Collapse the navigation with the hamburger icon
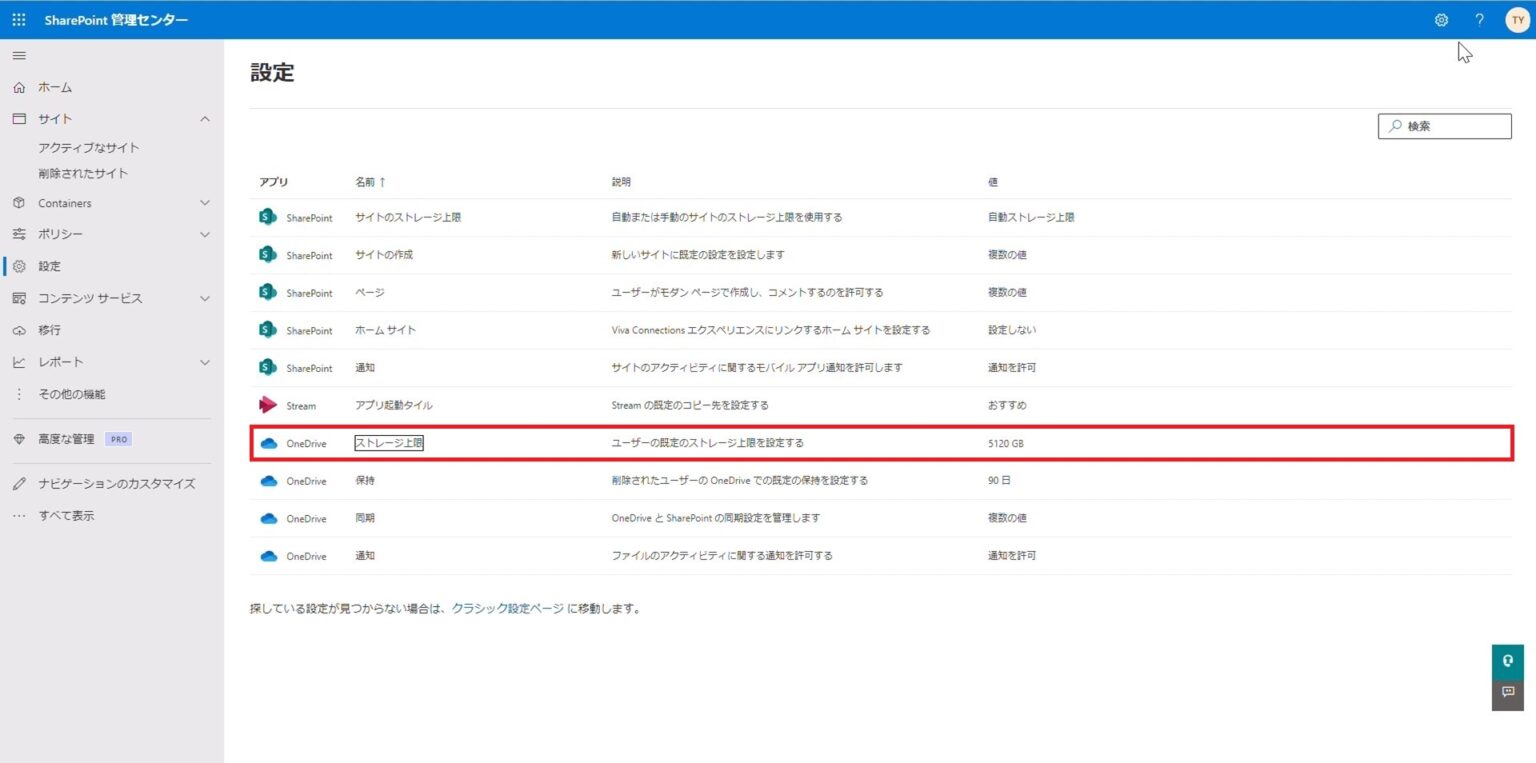The image size is (1536, 763). (18, 55)
